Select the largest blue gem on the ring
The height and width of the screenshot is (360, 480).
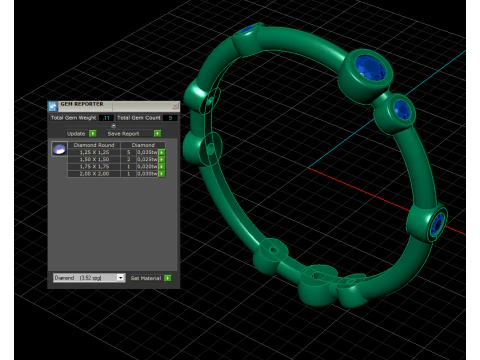tap(370, 68)
